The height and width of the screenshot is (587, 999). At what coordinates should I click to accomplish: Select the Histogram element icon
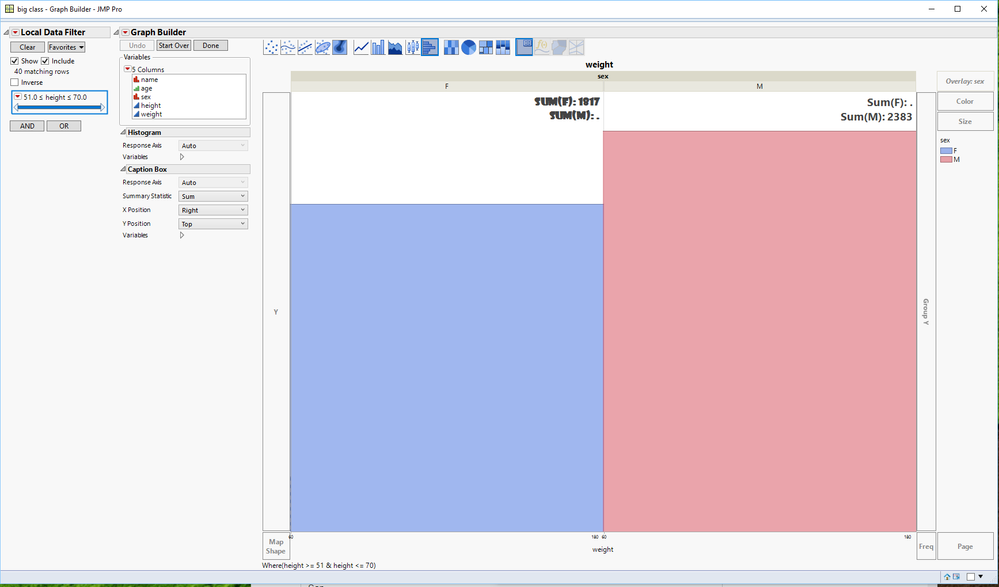pyautogui.click(x=430, y=47)
